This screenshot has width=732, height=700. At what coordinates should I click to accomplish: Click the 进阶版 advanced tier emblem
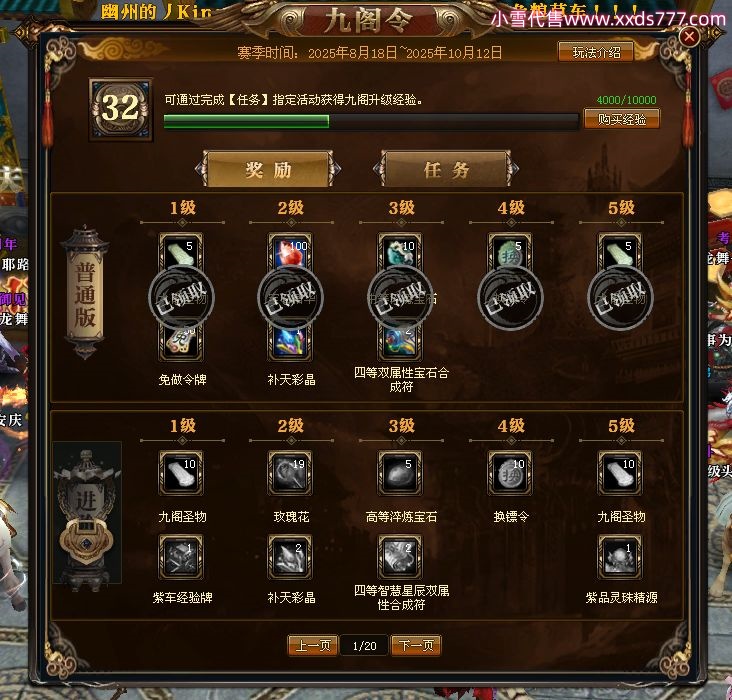[x=87, y=516]
